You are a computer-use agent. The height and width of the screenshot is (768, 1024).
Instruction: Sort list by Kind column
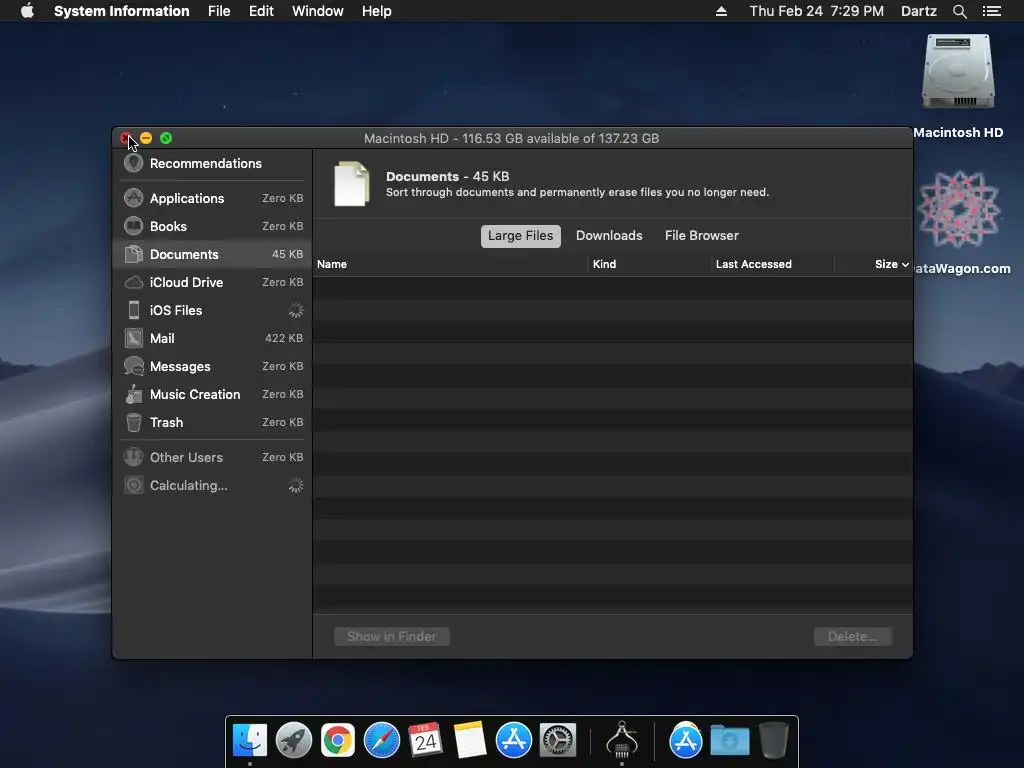coord(649,264)
